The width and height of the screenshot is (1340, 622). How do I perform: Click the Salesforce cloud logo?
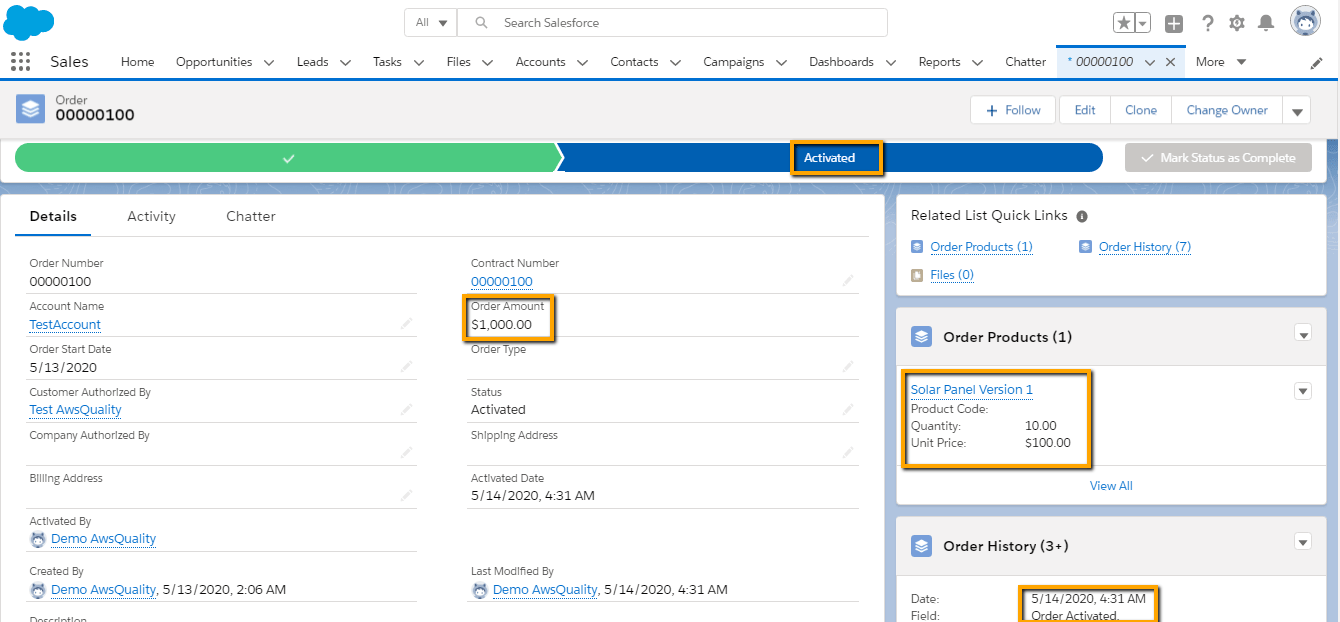tap(29, 21)
